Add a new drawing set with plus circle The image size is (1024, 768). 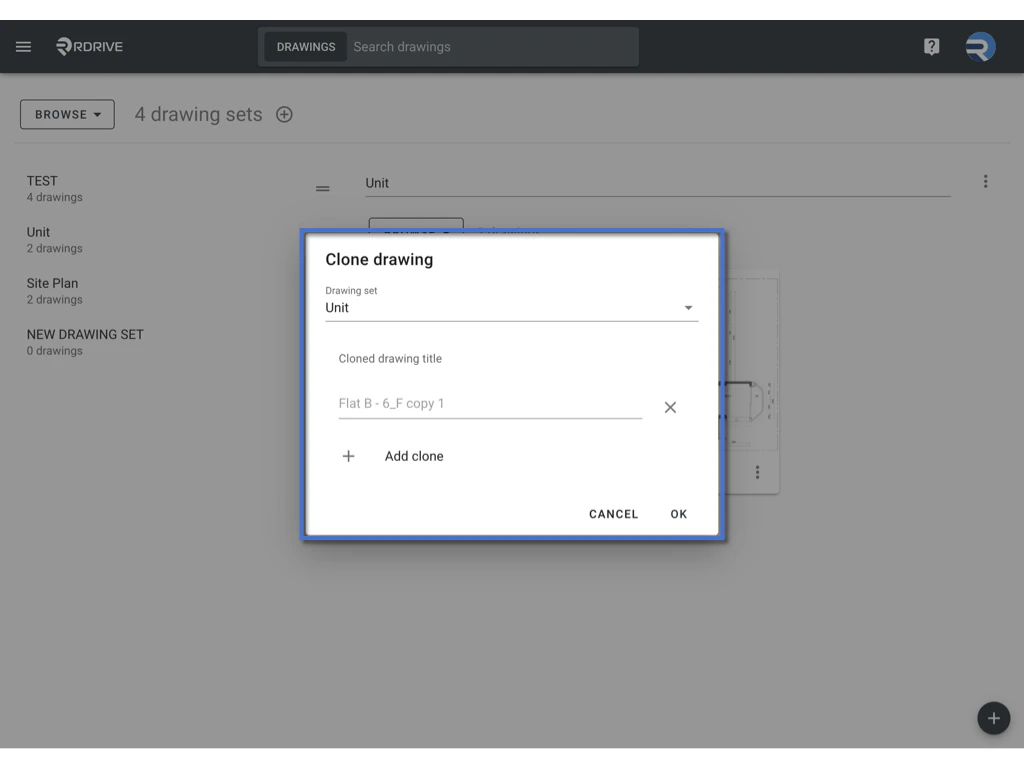click(284, 114)
